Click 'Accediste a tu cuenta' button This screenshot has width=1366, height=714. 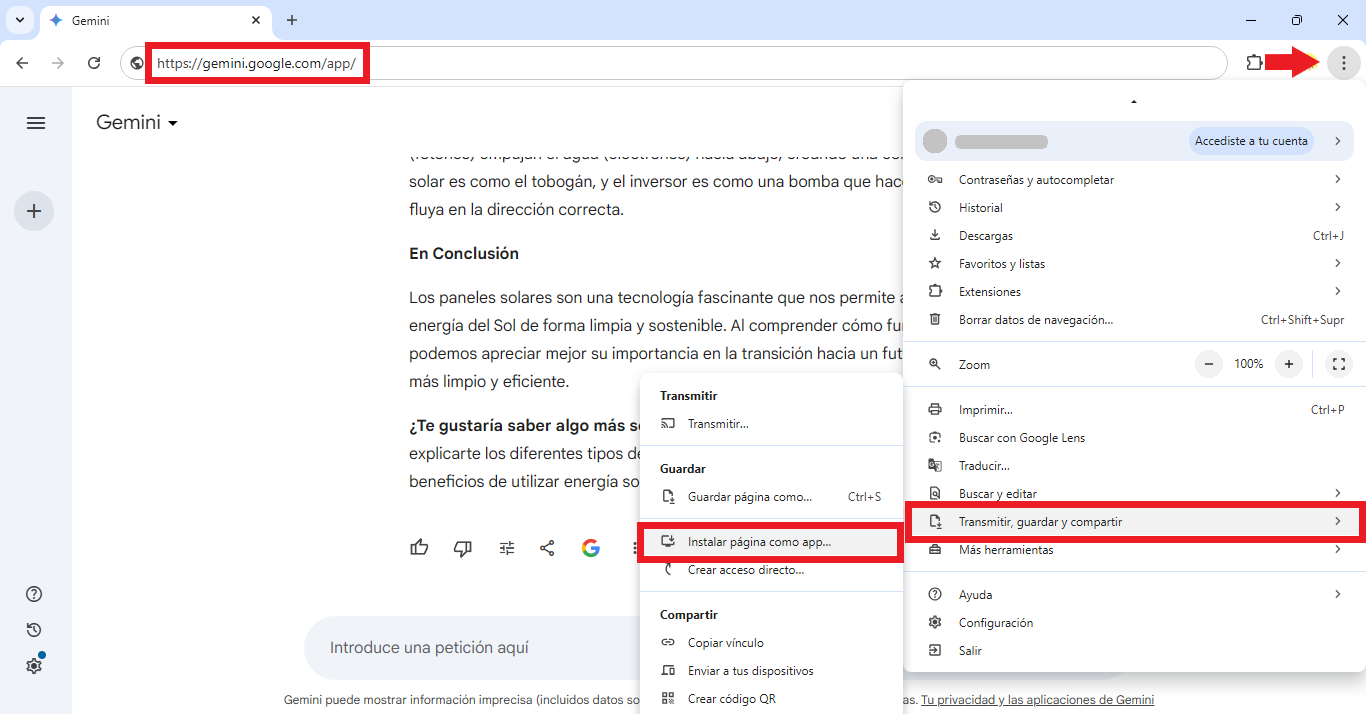(1251, 141)
